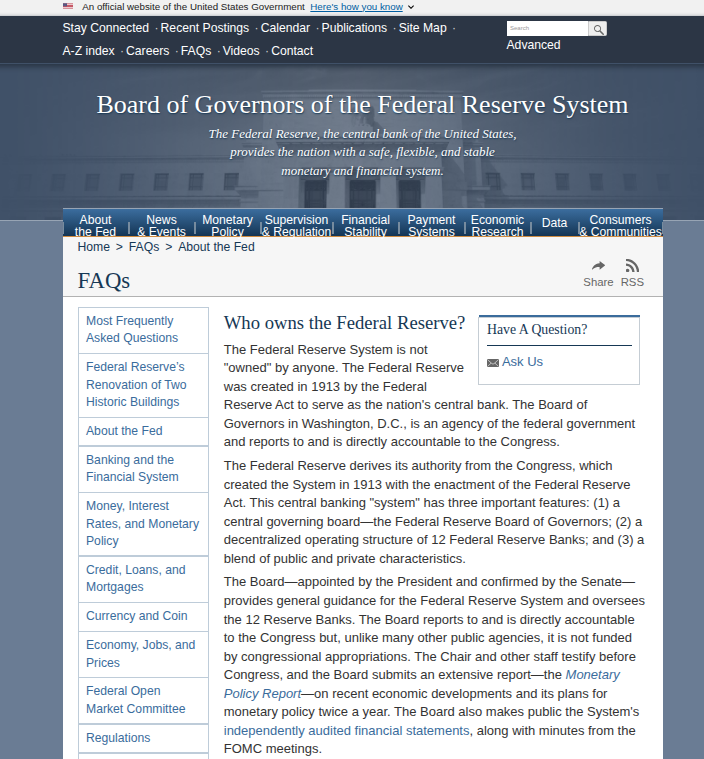Open Money, Interest Rates, and Monetary Policy
The image size is (704, 759).
tap(143, 524)
